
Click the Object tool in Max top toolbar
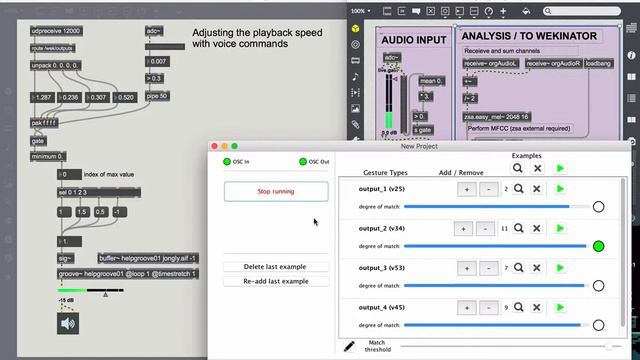tap(387, 11)
